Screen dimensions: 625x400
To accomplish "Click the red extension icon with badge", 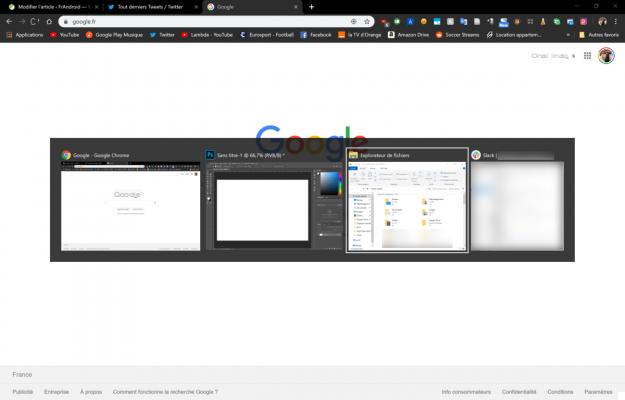I will point(385,22).
